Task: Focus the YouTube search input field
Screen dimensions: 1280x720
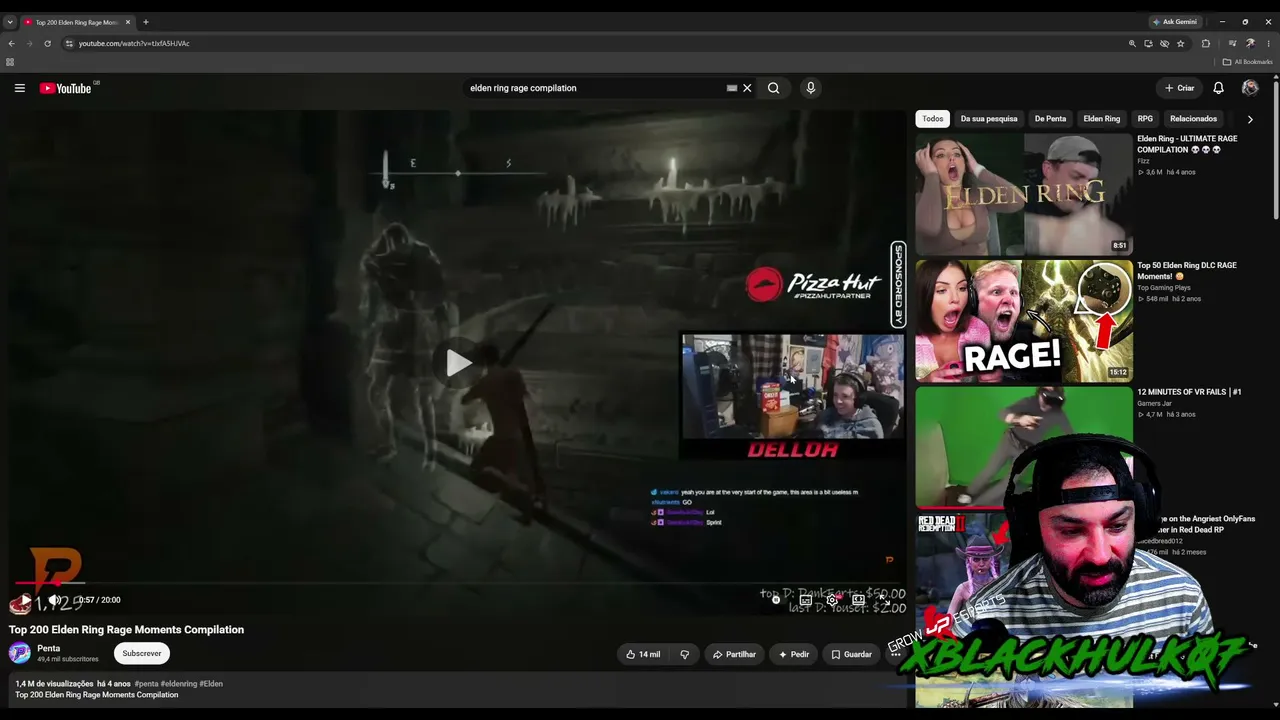Action: 595,88
